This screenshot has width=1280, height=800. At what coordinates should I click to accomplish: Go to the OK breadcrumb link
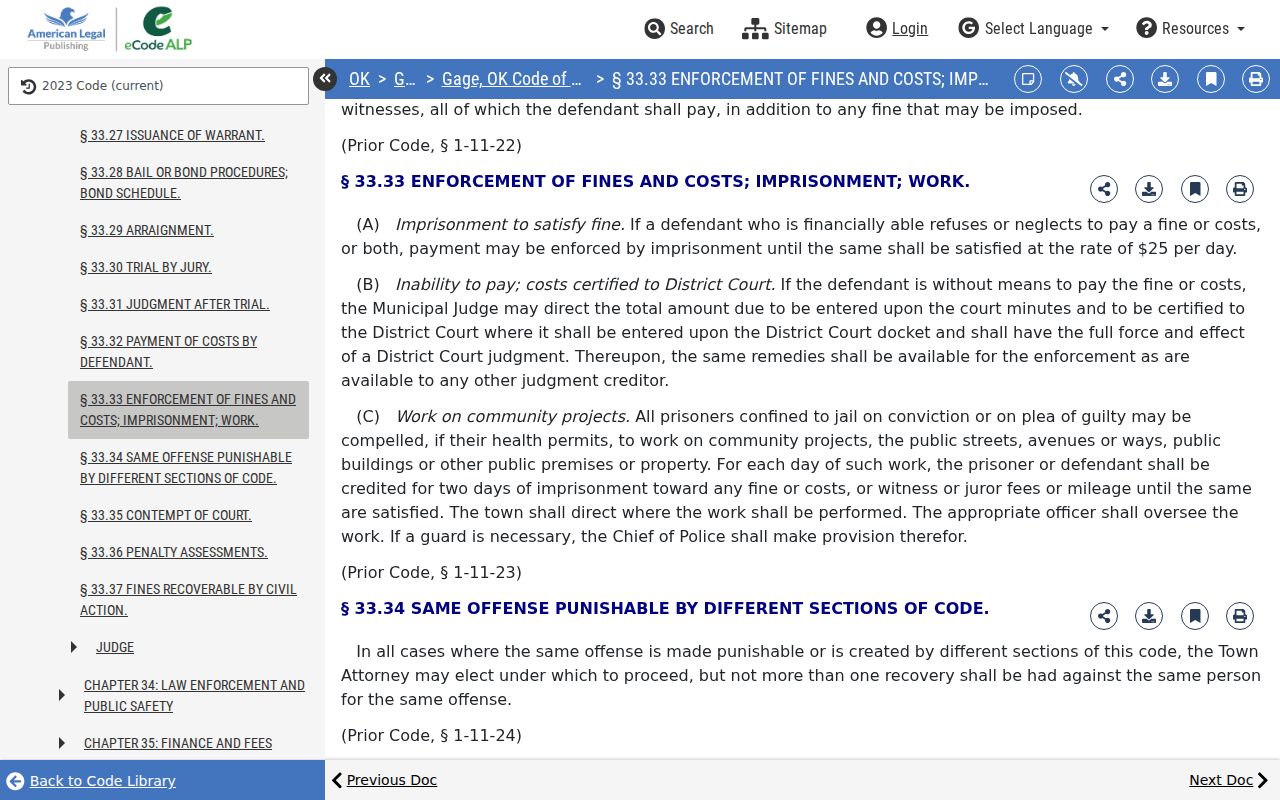click(x=359, y=79)
